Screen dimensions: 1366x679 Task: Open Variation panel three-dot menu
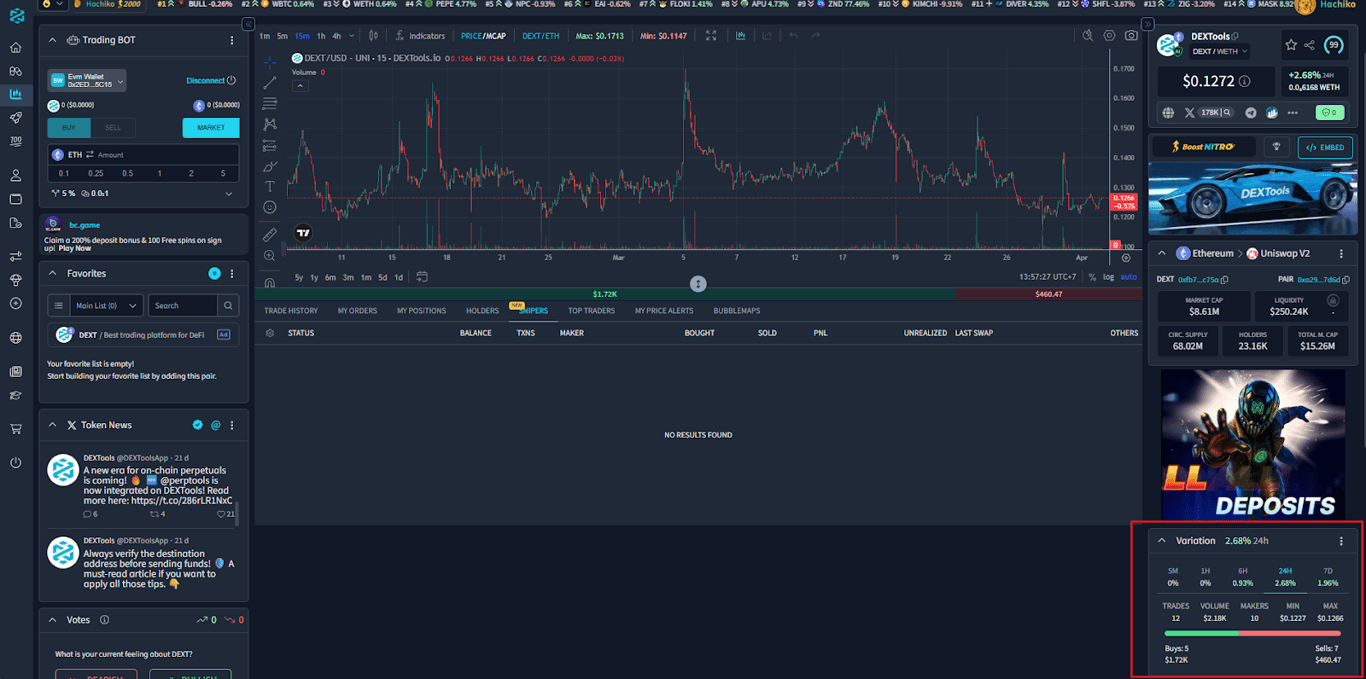click(1342, 541)
